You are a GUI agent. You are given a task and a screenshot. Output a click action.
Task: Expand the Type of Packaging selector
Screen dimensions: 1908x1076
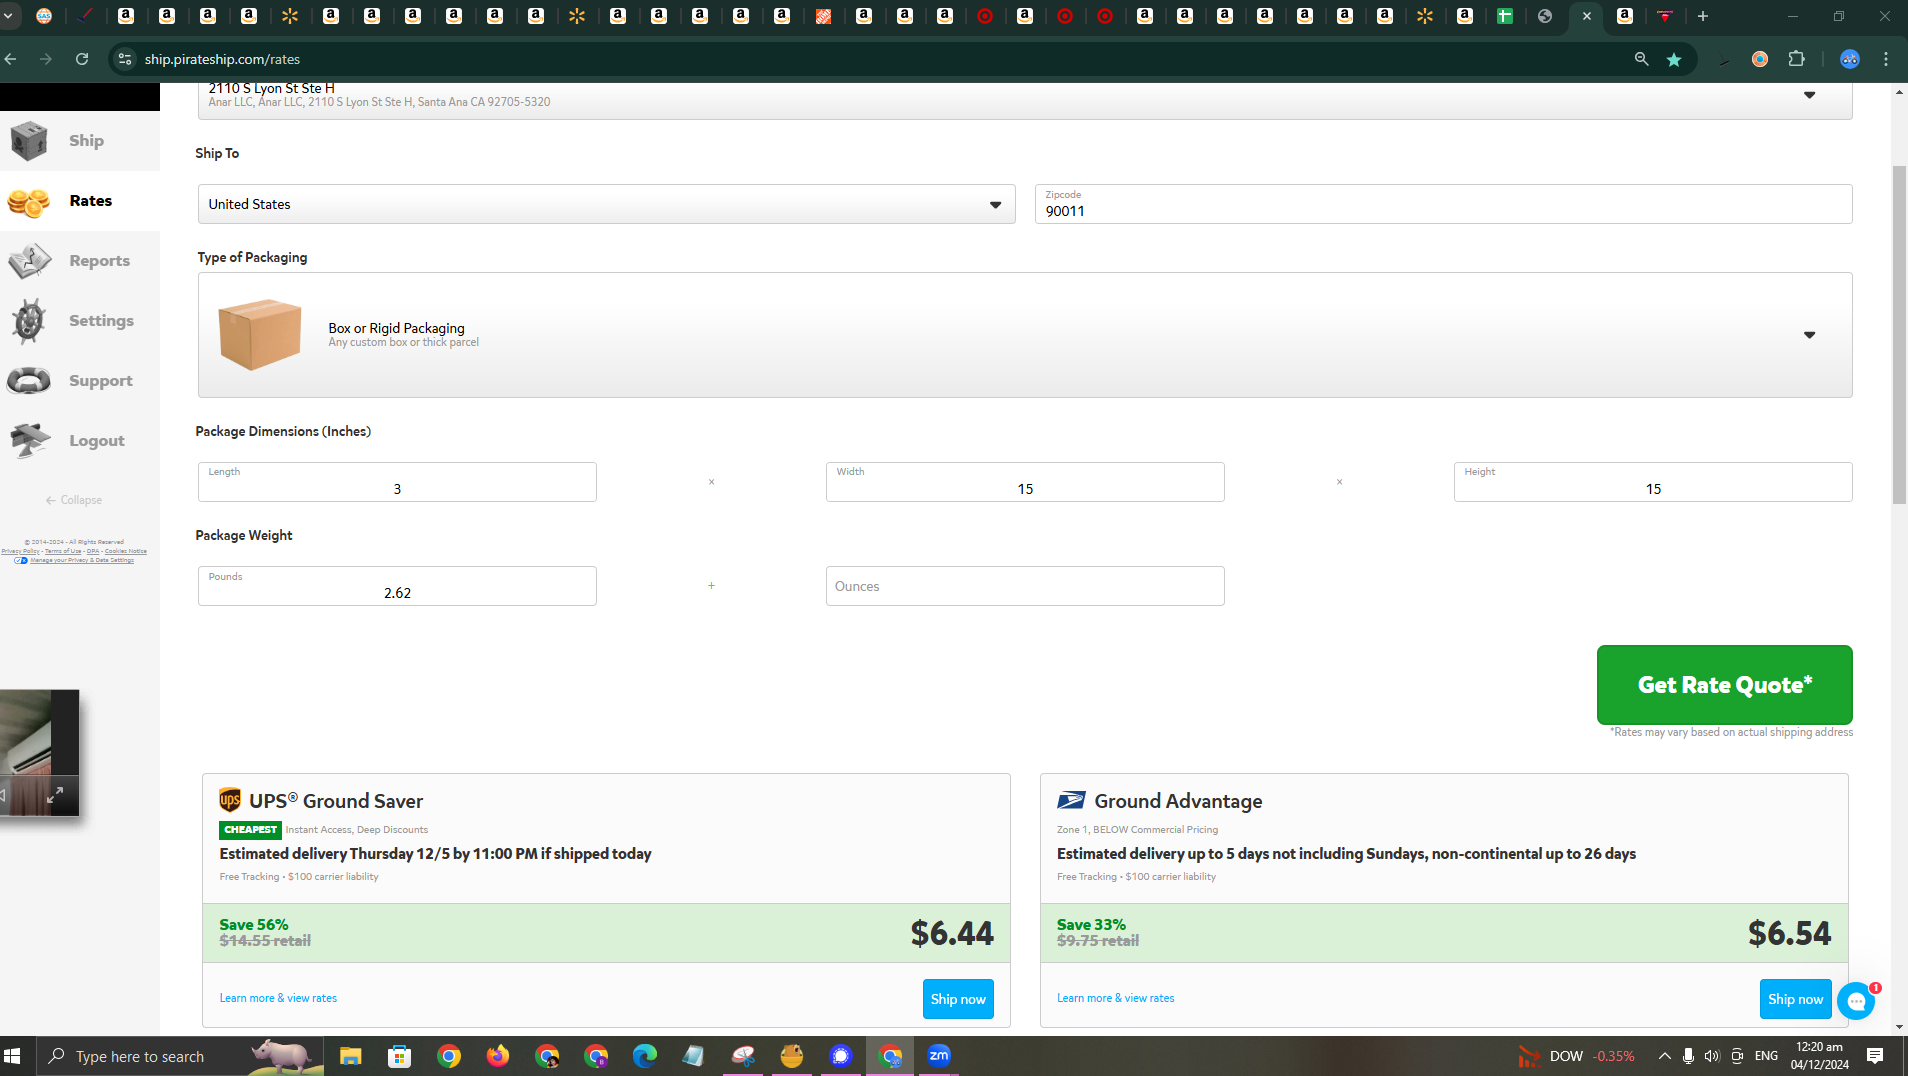click(x=1025, y=335)
